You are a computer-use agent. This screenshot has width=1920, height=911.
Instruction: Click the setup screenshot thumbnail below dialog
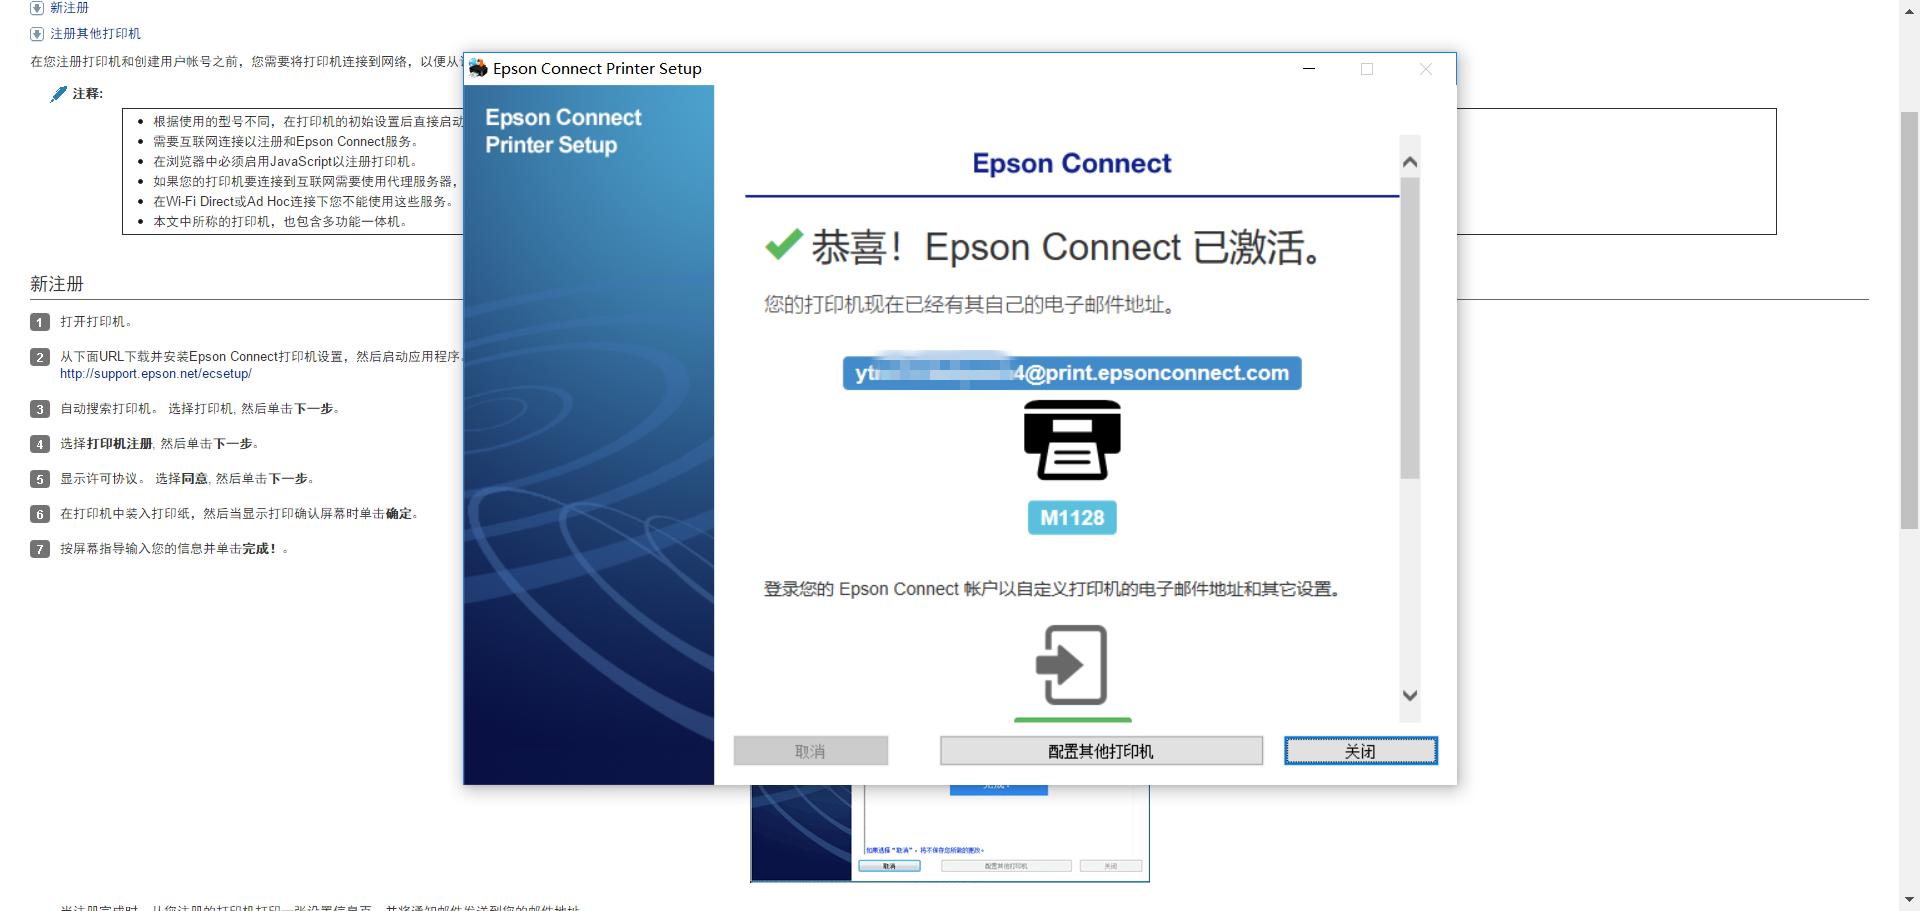coord(950,833)
